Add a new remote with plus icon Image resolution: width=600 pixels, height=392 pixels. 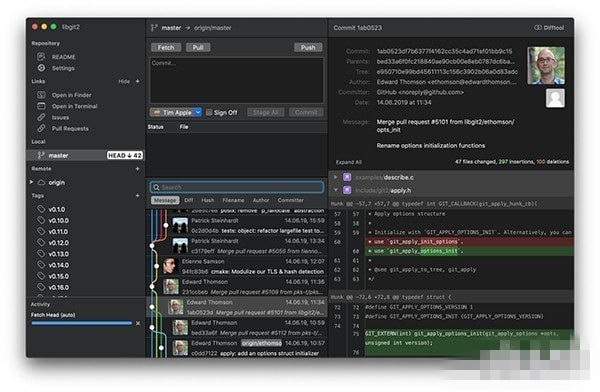[137, 168]
